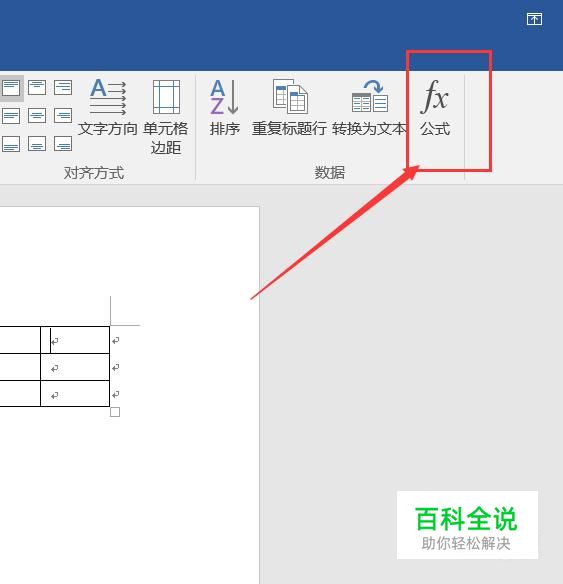
Task: Place cursor in first row's last cell
Action: [x=75, y=340]
